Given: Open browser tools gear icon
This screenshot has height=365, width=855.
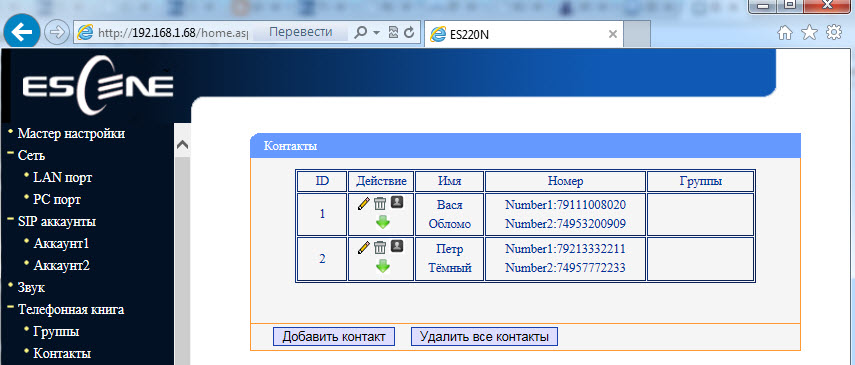Looking at the screenshot, I should (834, 33).
